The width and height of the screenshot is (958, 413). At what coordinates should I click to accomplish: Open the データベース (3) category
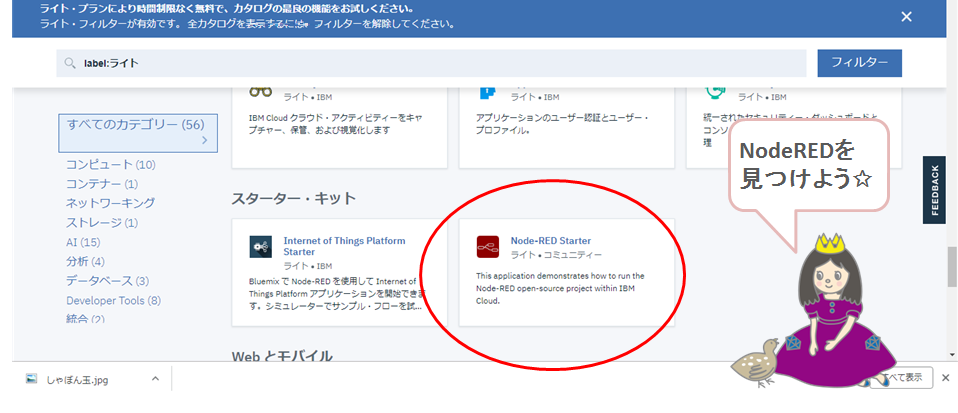[108, 281]
